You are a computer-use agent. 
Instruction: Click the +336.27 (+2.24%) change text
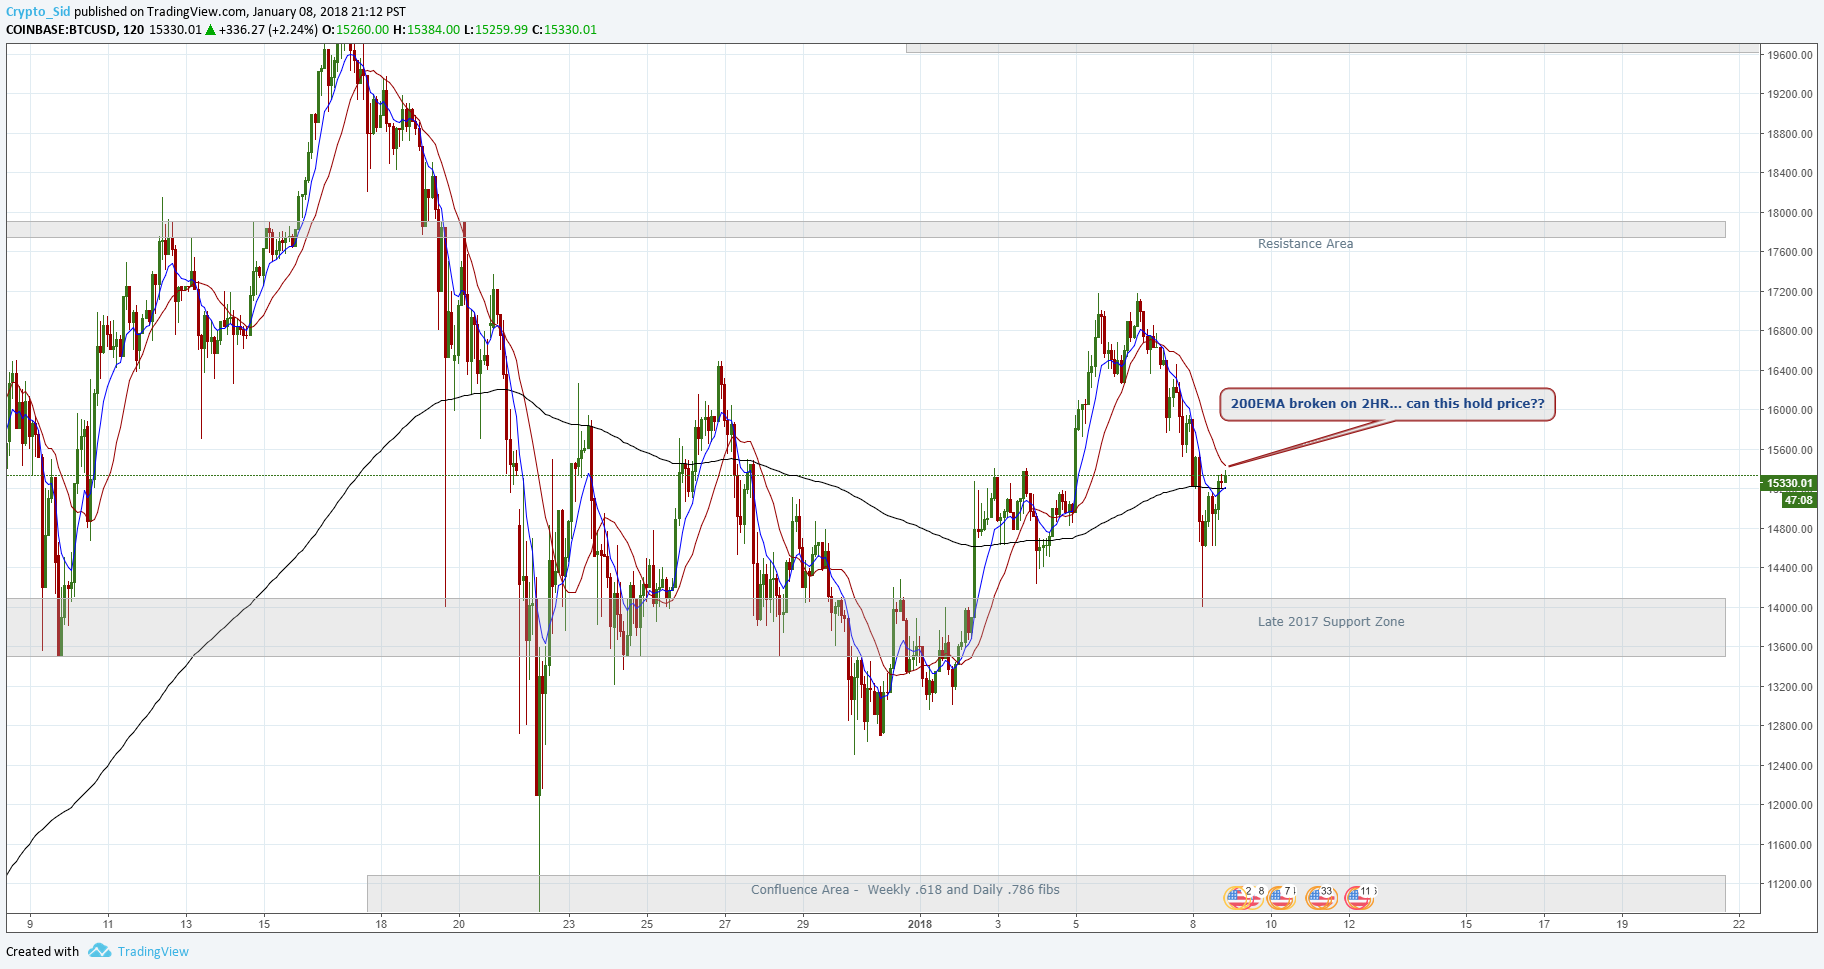(x=268, y=30)
